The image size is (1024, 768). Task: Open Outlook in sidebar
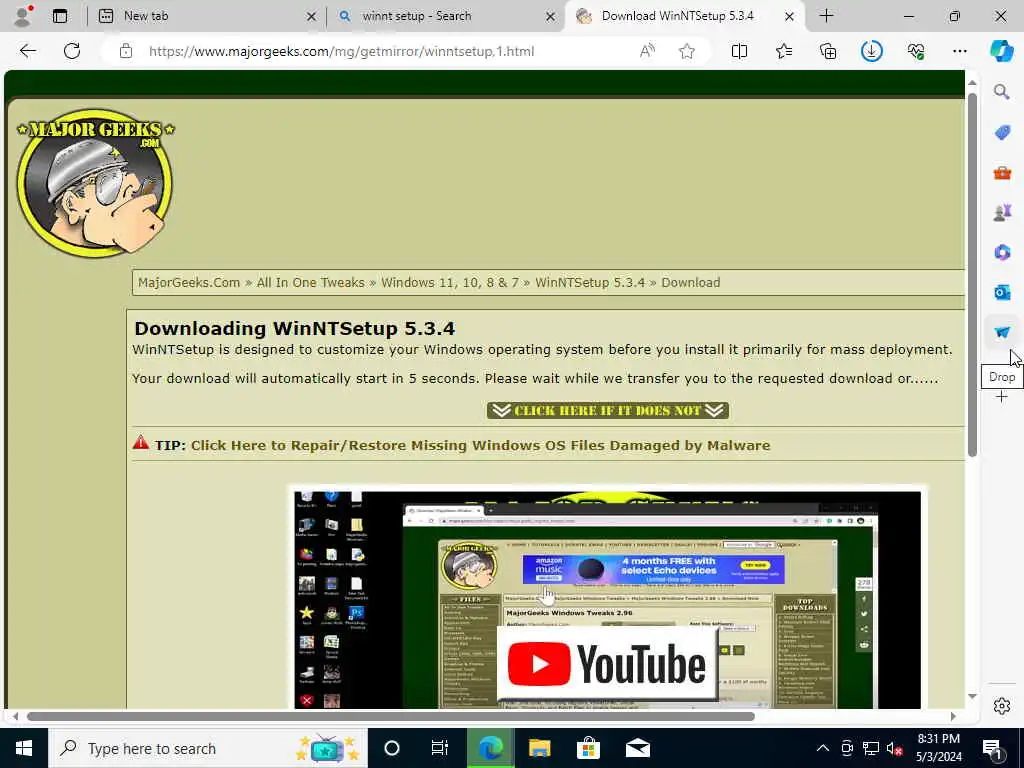coord(1002,293)
